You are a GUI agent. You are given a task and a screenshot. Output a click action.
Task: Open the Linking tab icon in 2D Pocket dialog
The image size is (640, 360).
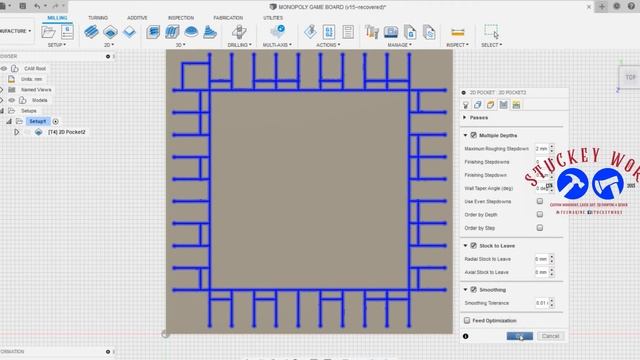[x=516, y=105]
